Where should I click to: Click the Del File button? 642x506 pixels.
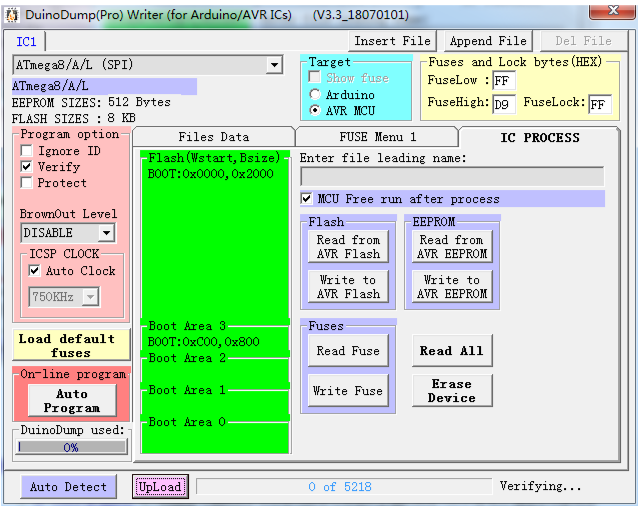pyautogui.click(x=583, y=41)
